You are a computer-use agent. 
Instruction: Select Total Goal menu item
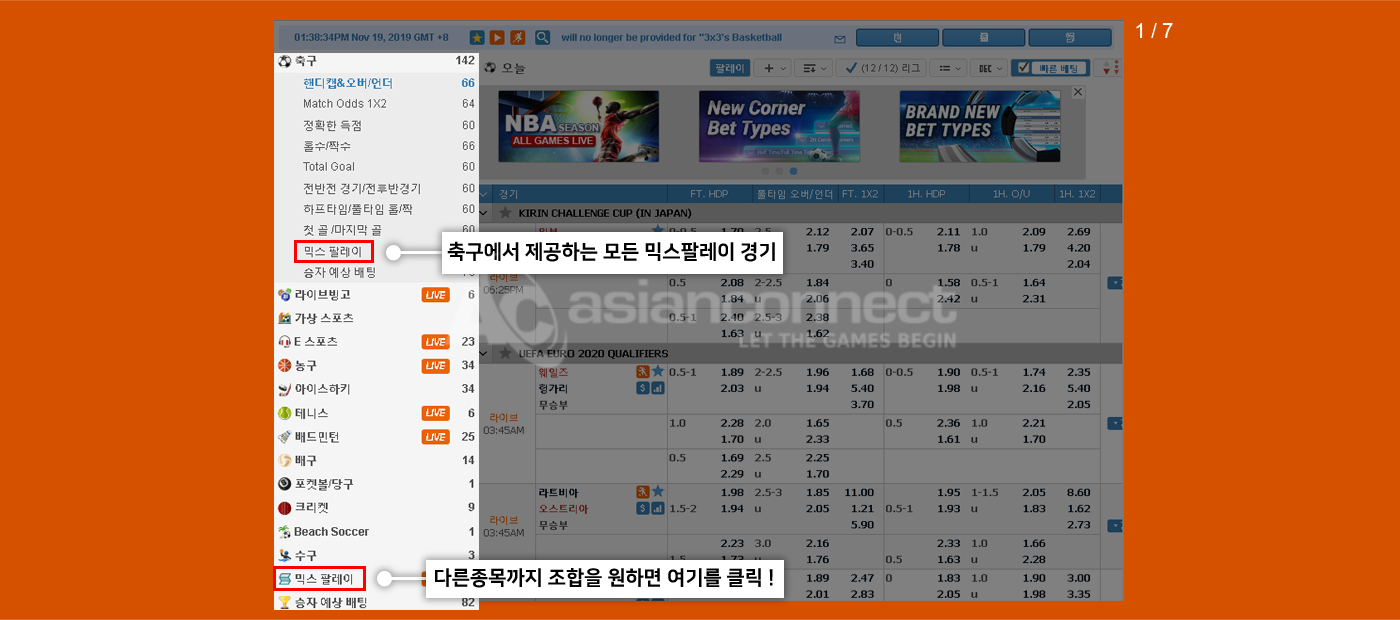coord(329,167)
